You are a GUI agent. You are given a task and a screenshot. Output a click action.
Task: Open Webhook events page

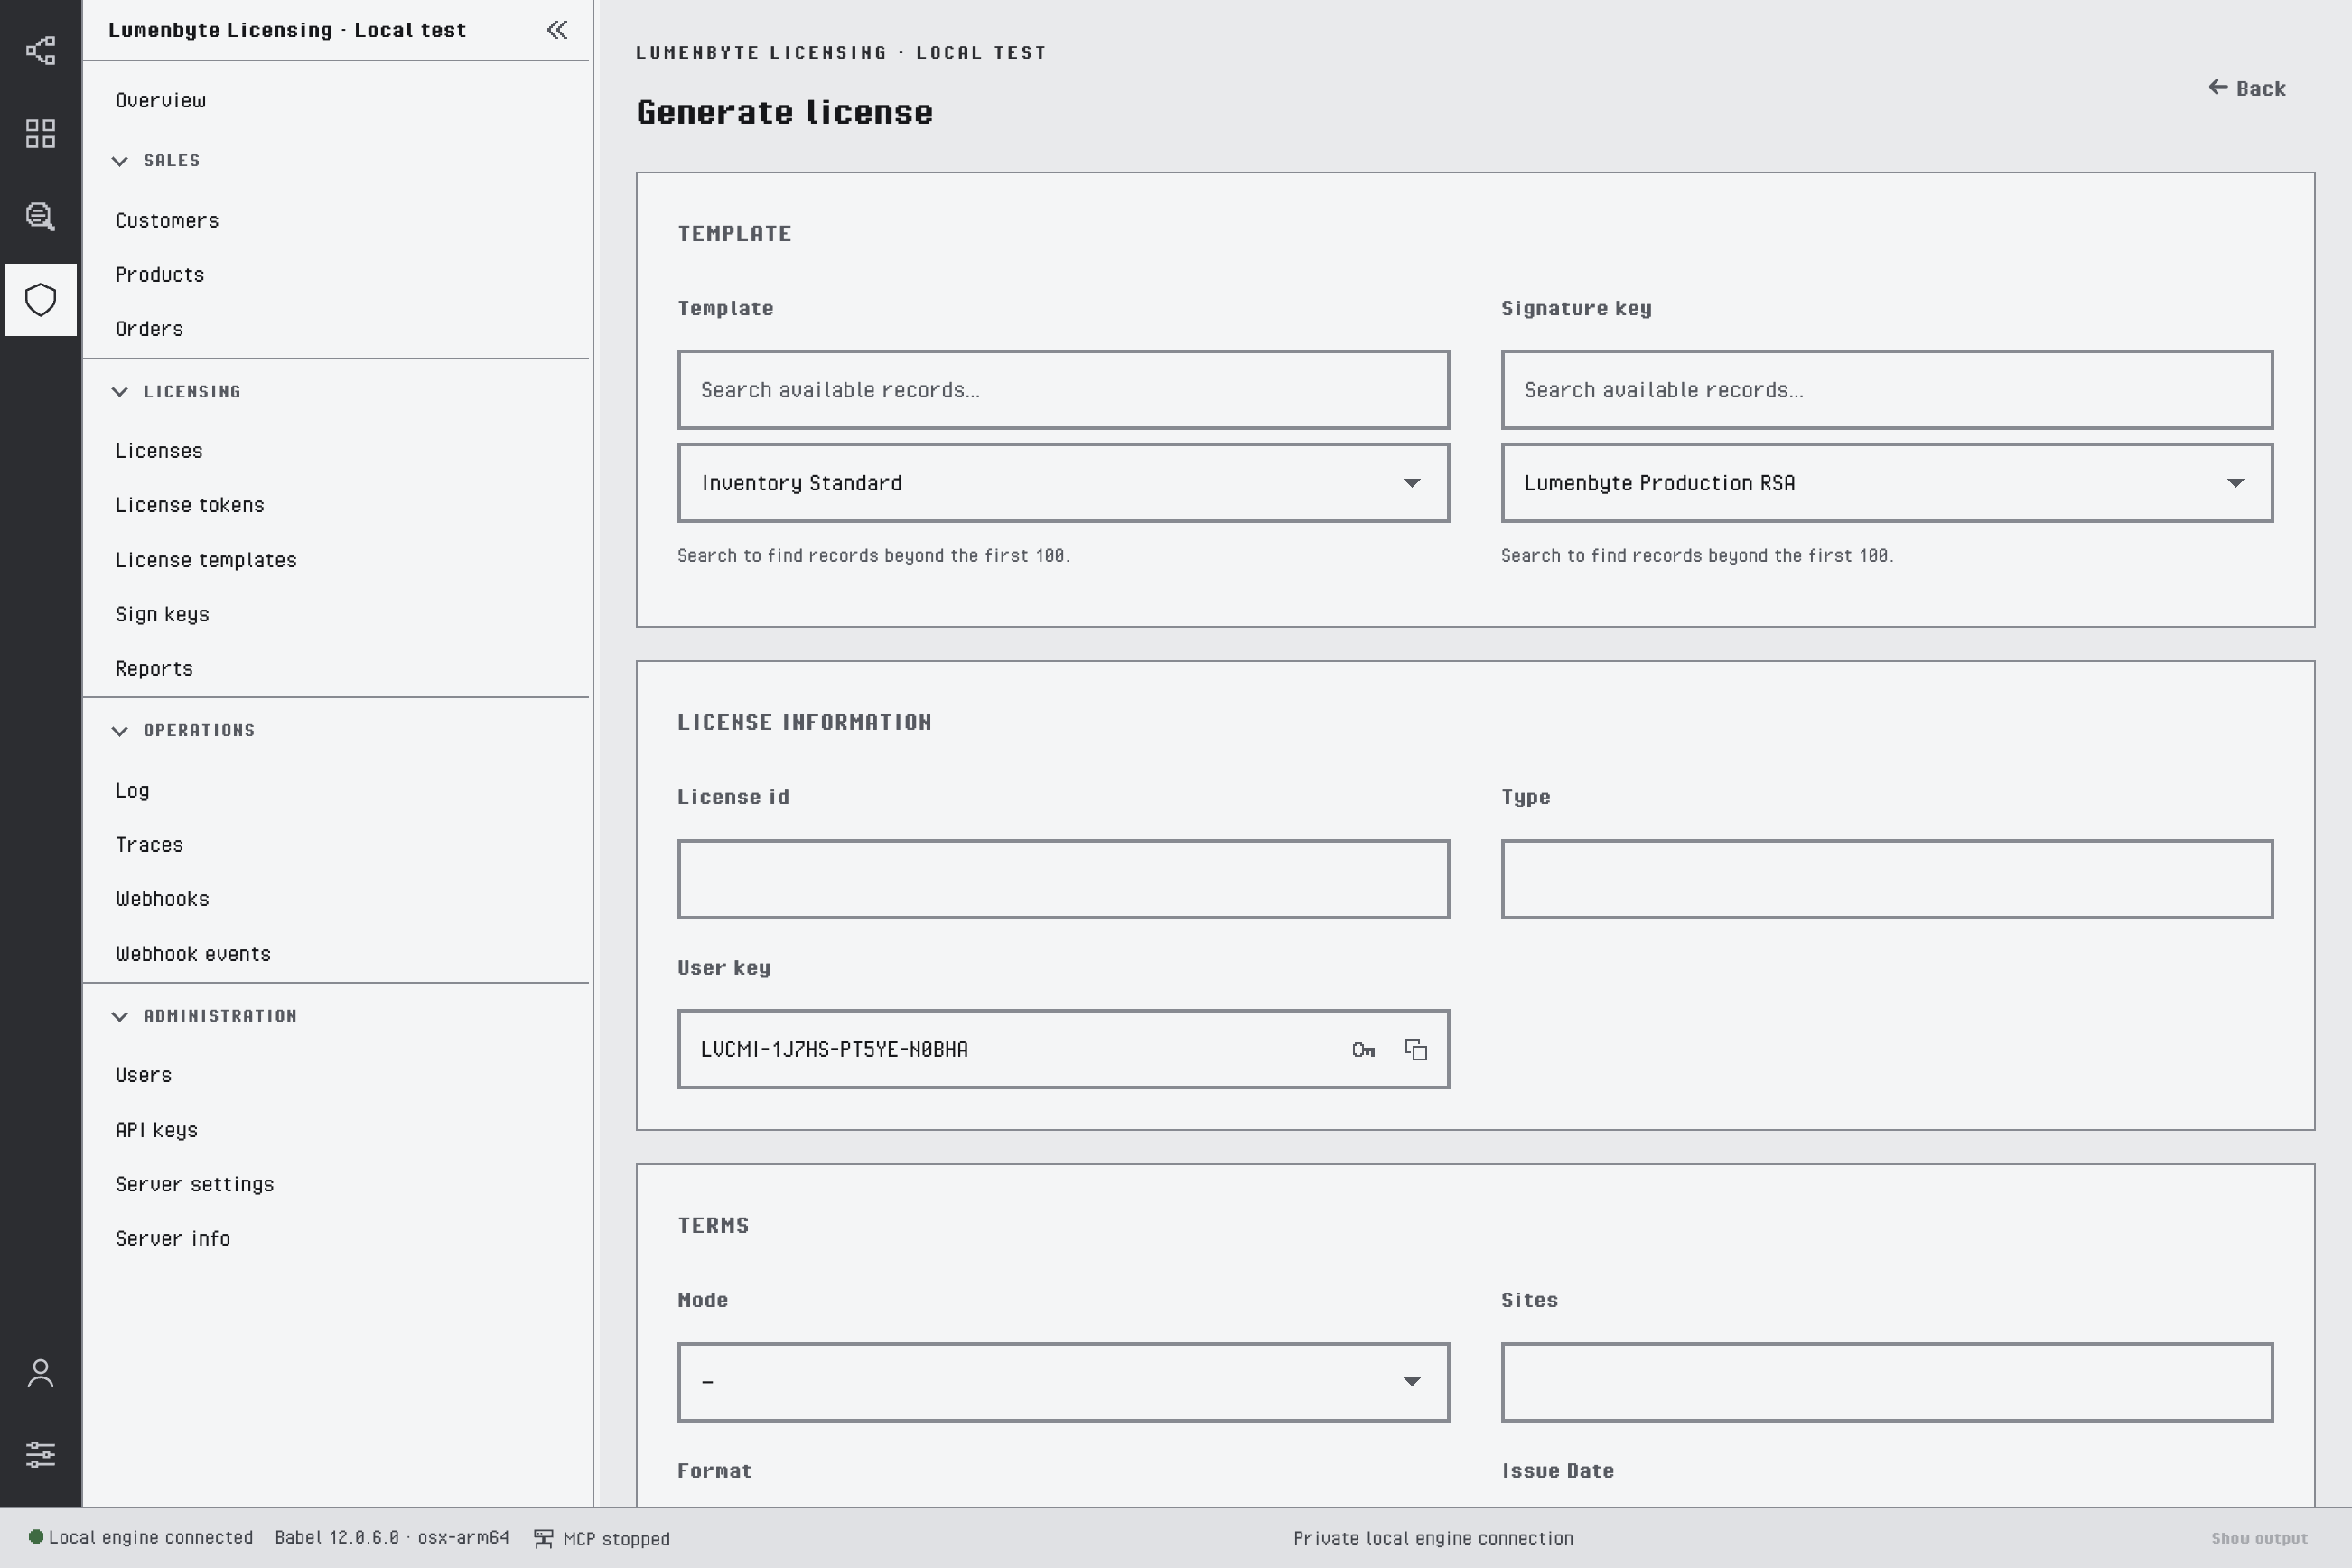click(193, 954)
